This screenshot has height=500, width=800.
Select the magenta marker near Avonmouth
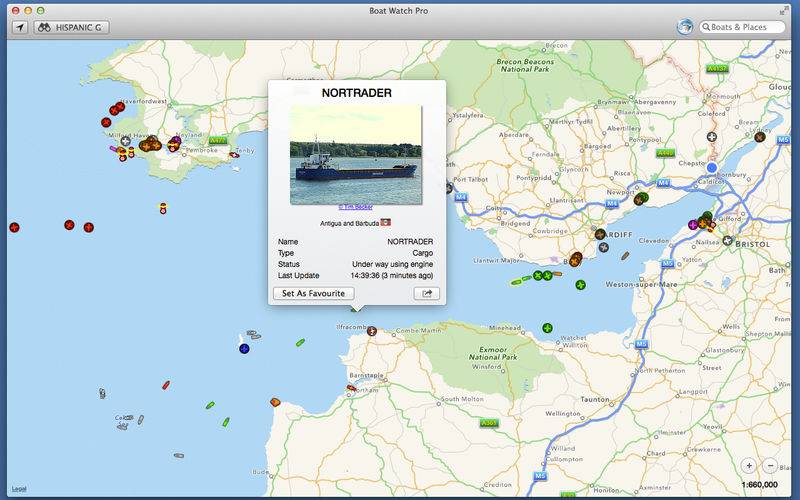pyautogui.click(x=693, y=224)
